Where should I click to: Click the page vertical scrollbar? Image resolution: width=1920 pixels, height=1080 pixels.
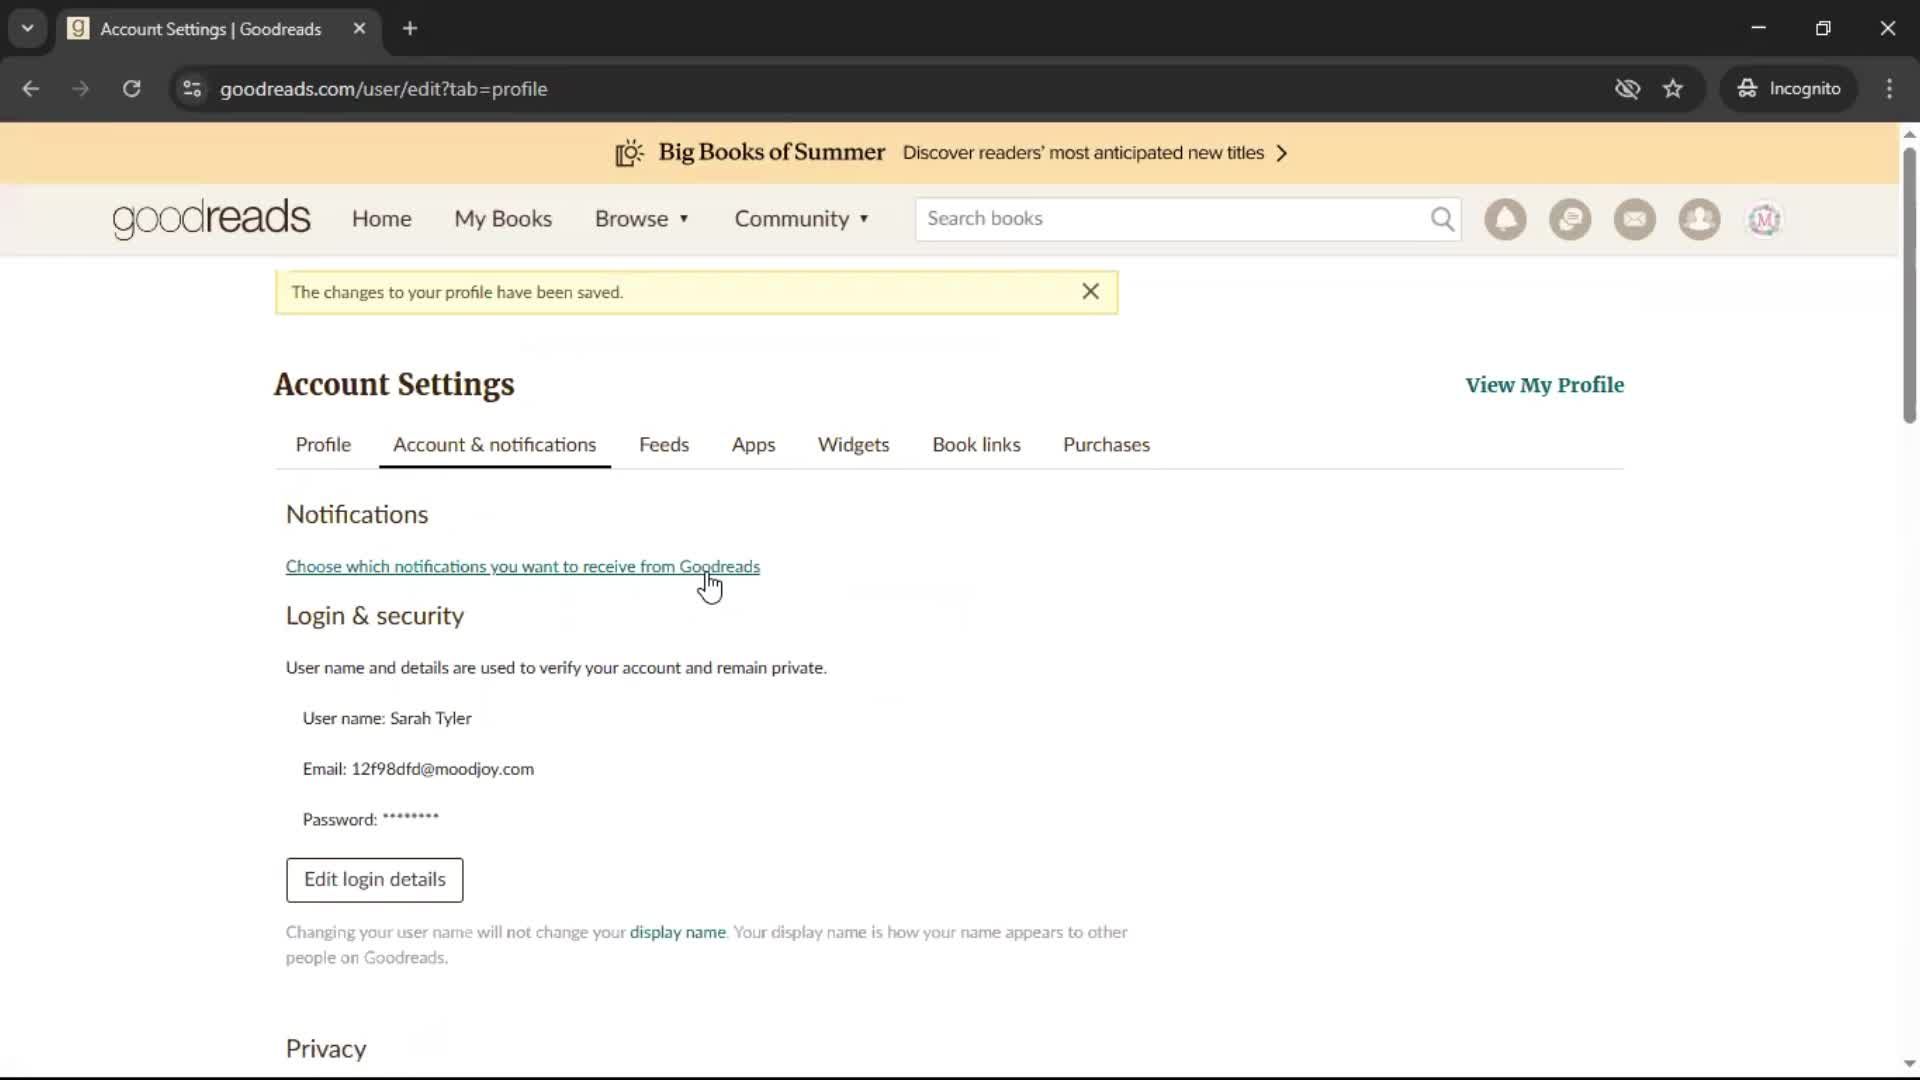tap(1909, 285)
